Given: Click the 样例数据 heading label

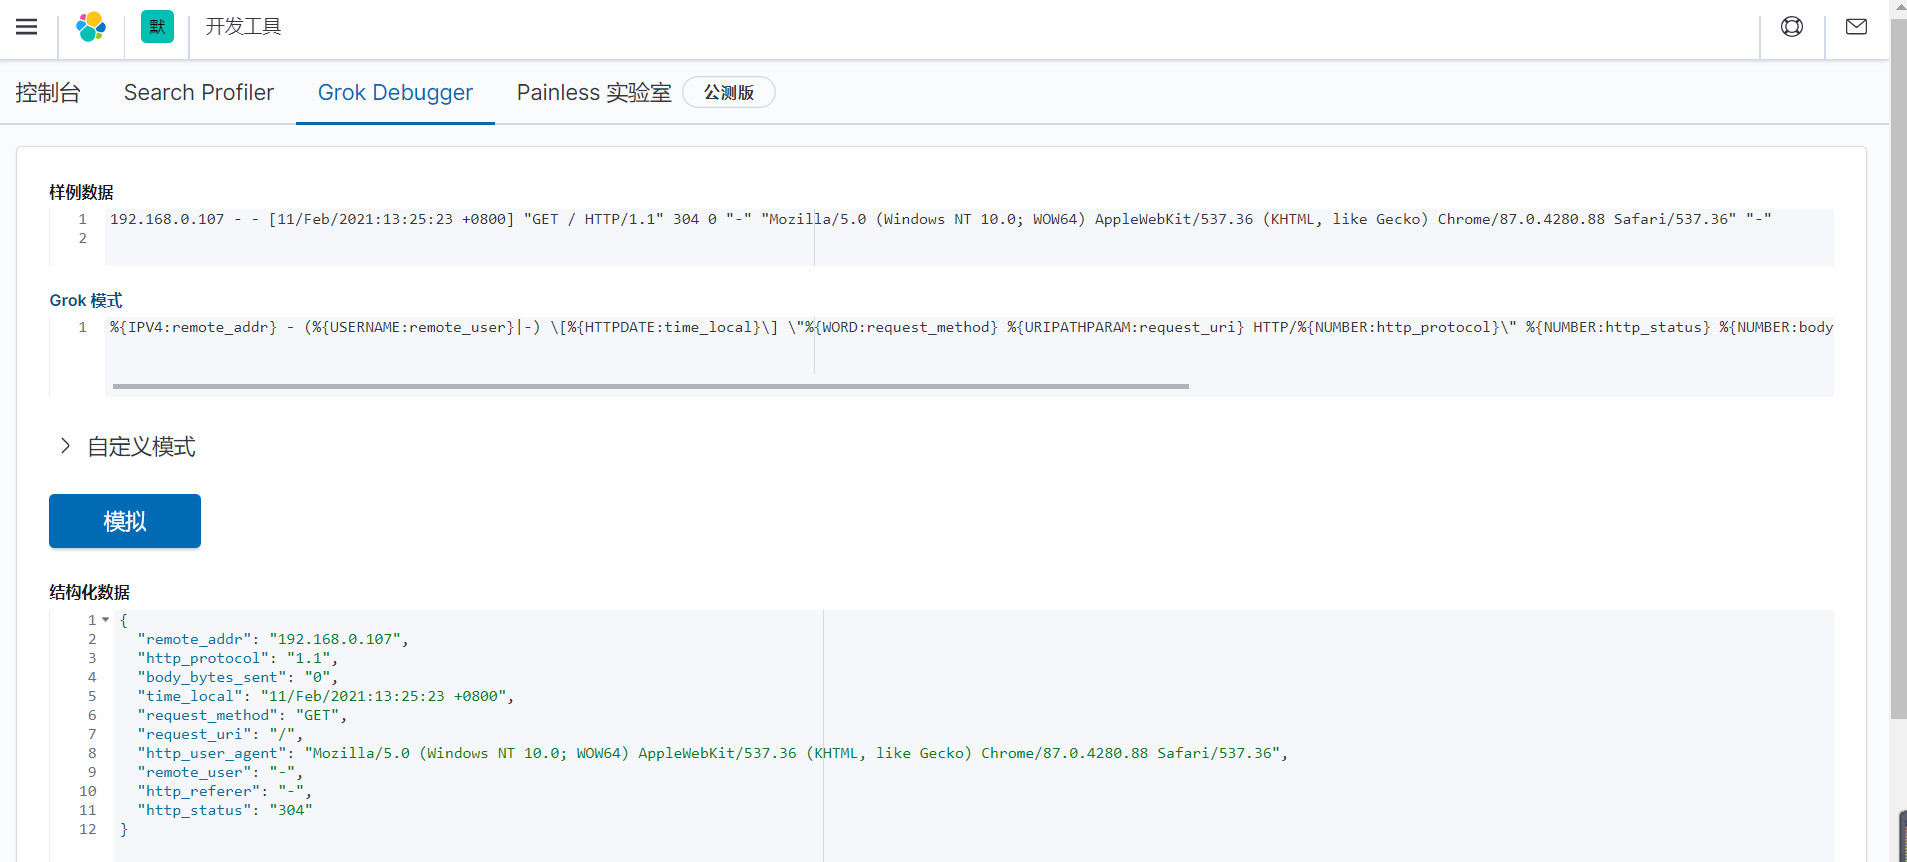Looking at the screenshot, I should (81, 192).
